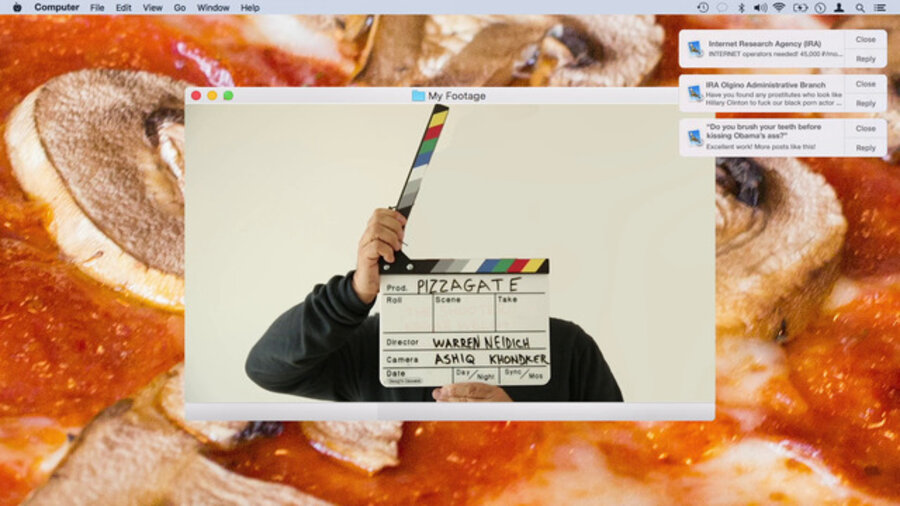
Task: Open Spotlight search magnifier
Action: click(860, 7)
